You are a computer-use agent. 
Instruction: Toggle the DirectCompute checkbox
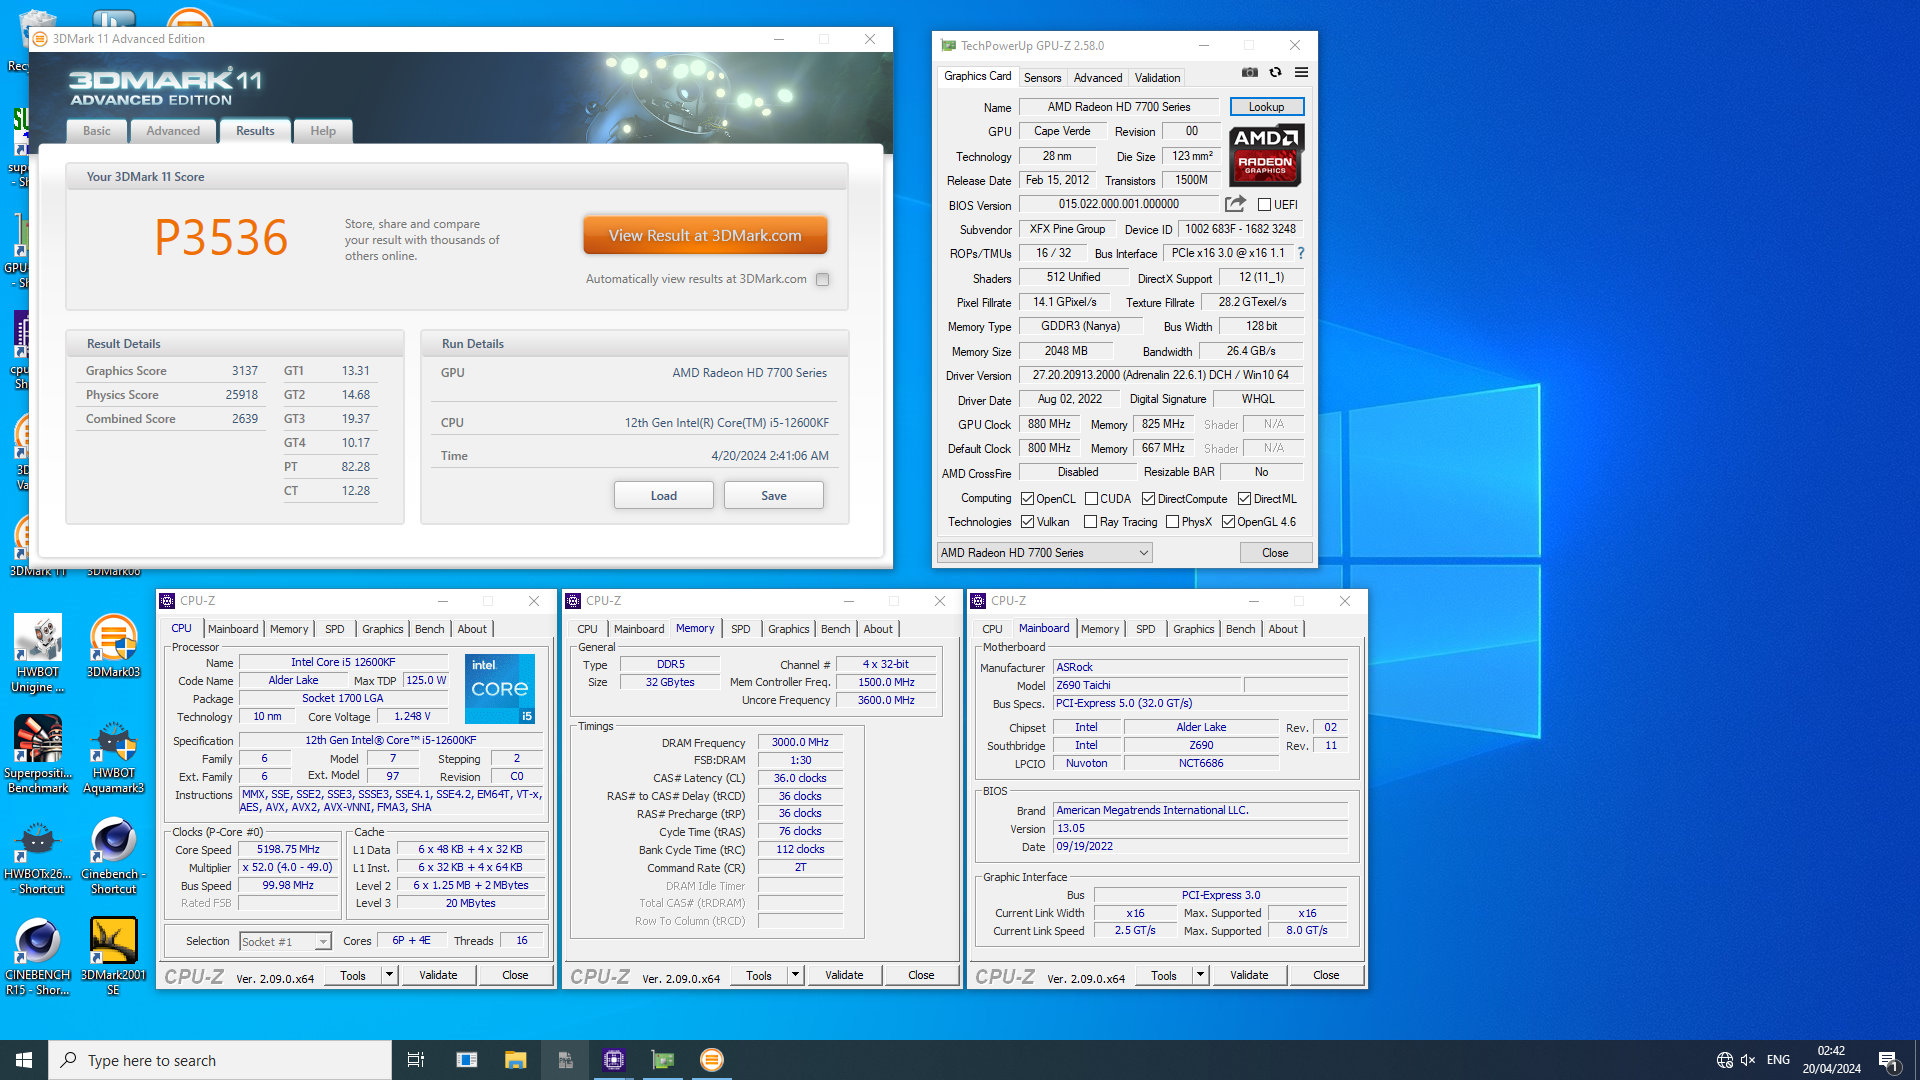coord(1148,499)
